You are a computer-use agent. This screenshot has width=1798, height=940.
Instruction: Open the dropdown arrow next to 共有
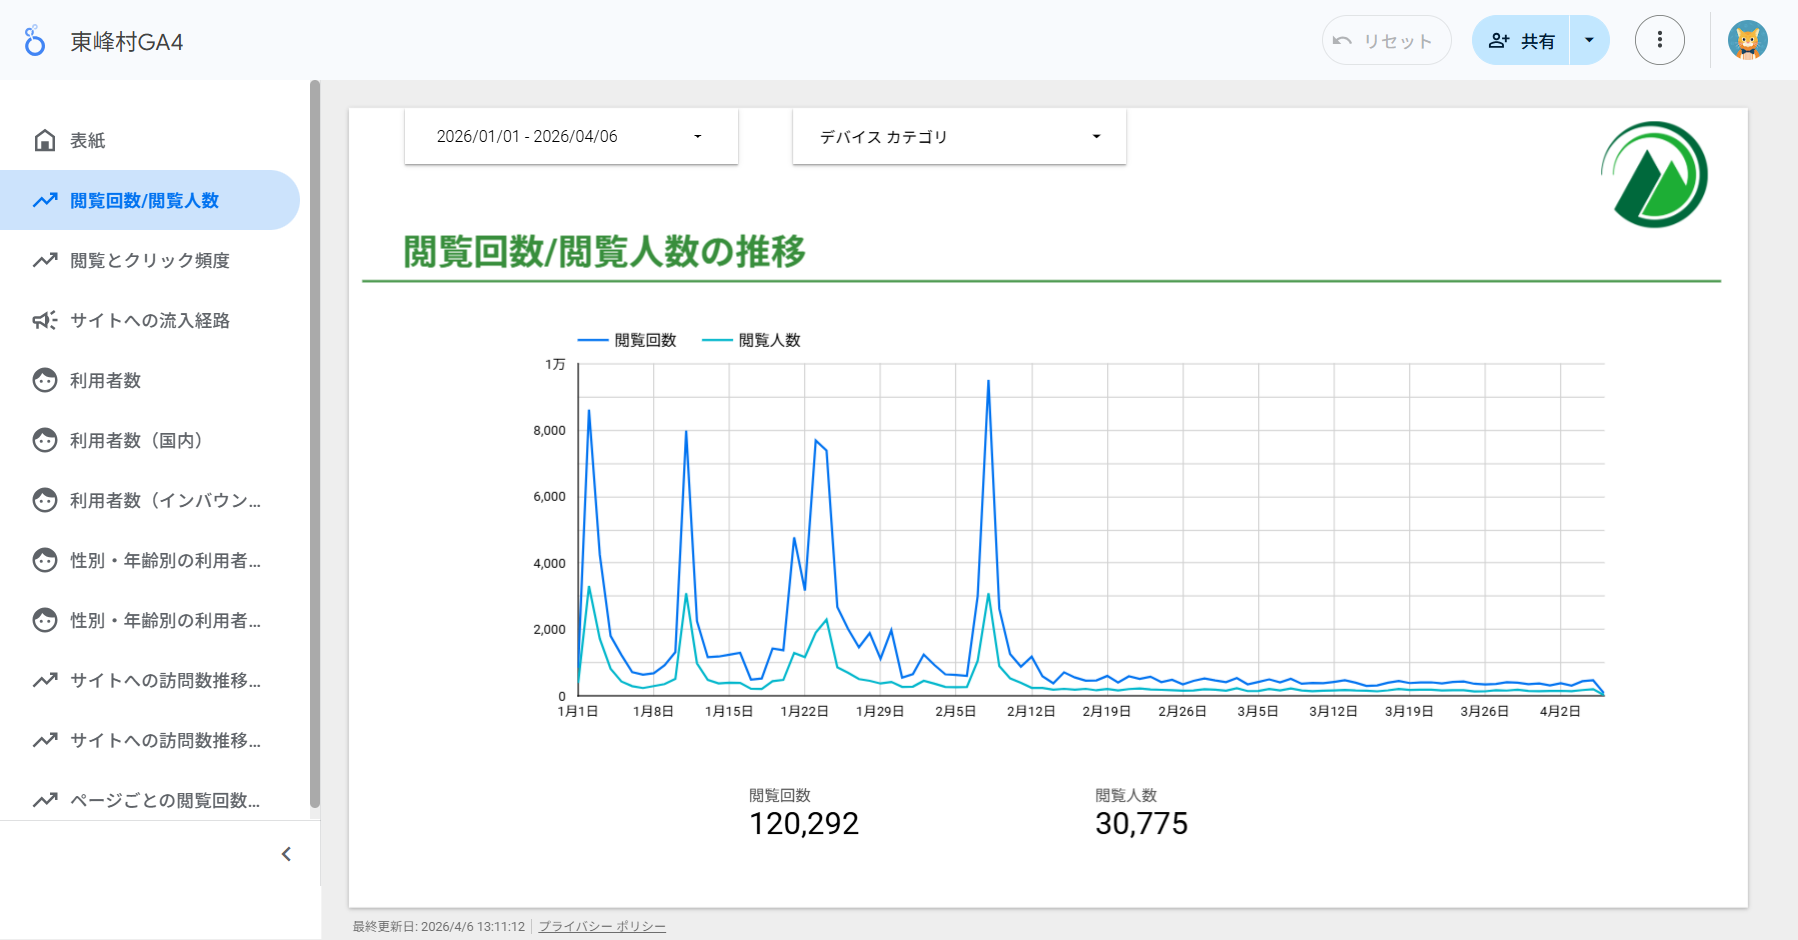[x=1589, y=41]
